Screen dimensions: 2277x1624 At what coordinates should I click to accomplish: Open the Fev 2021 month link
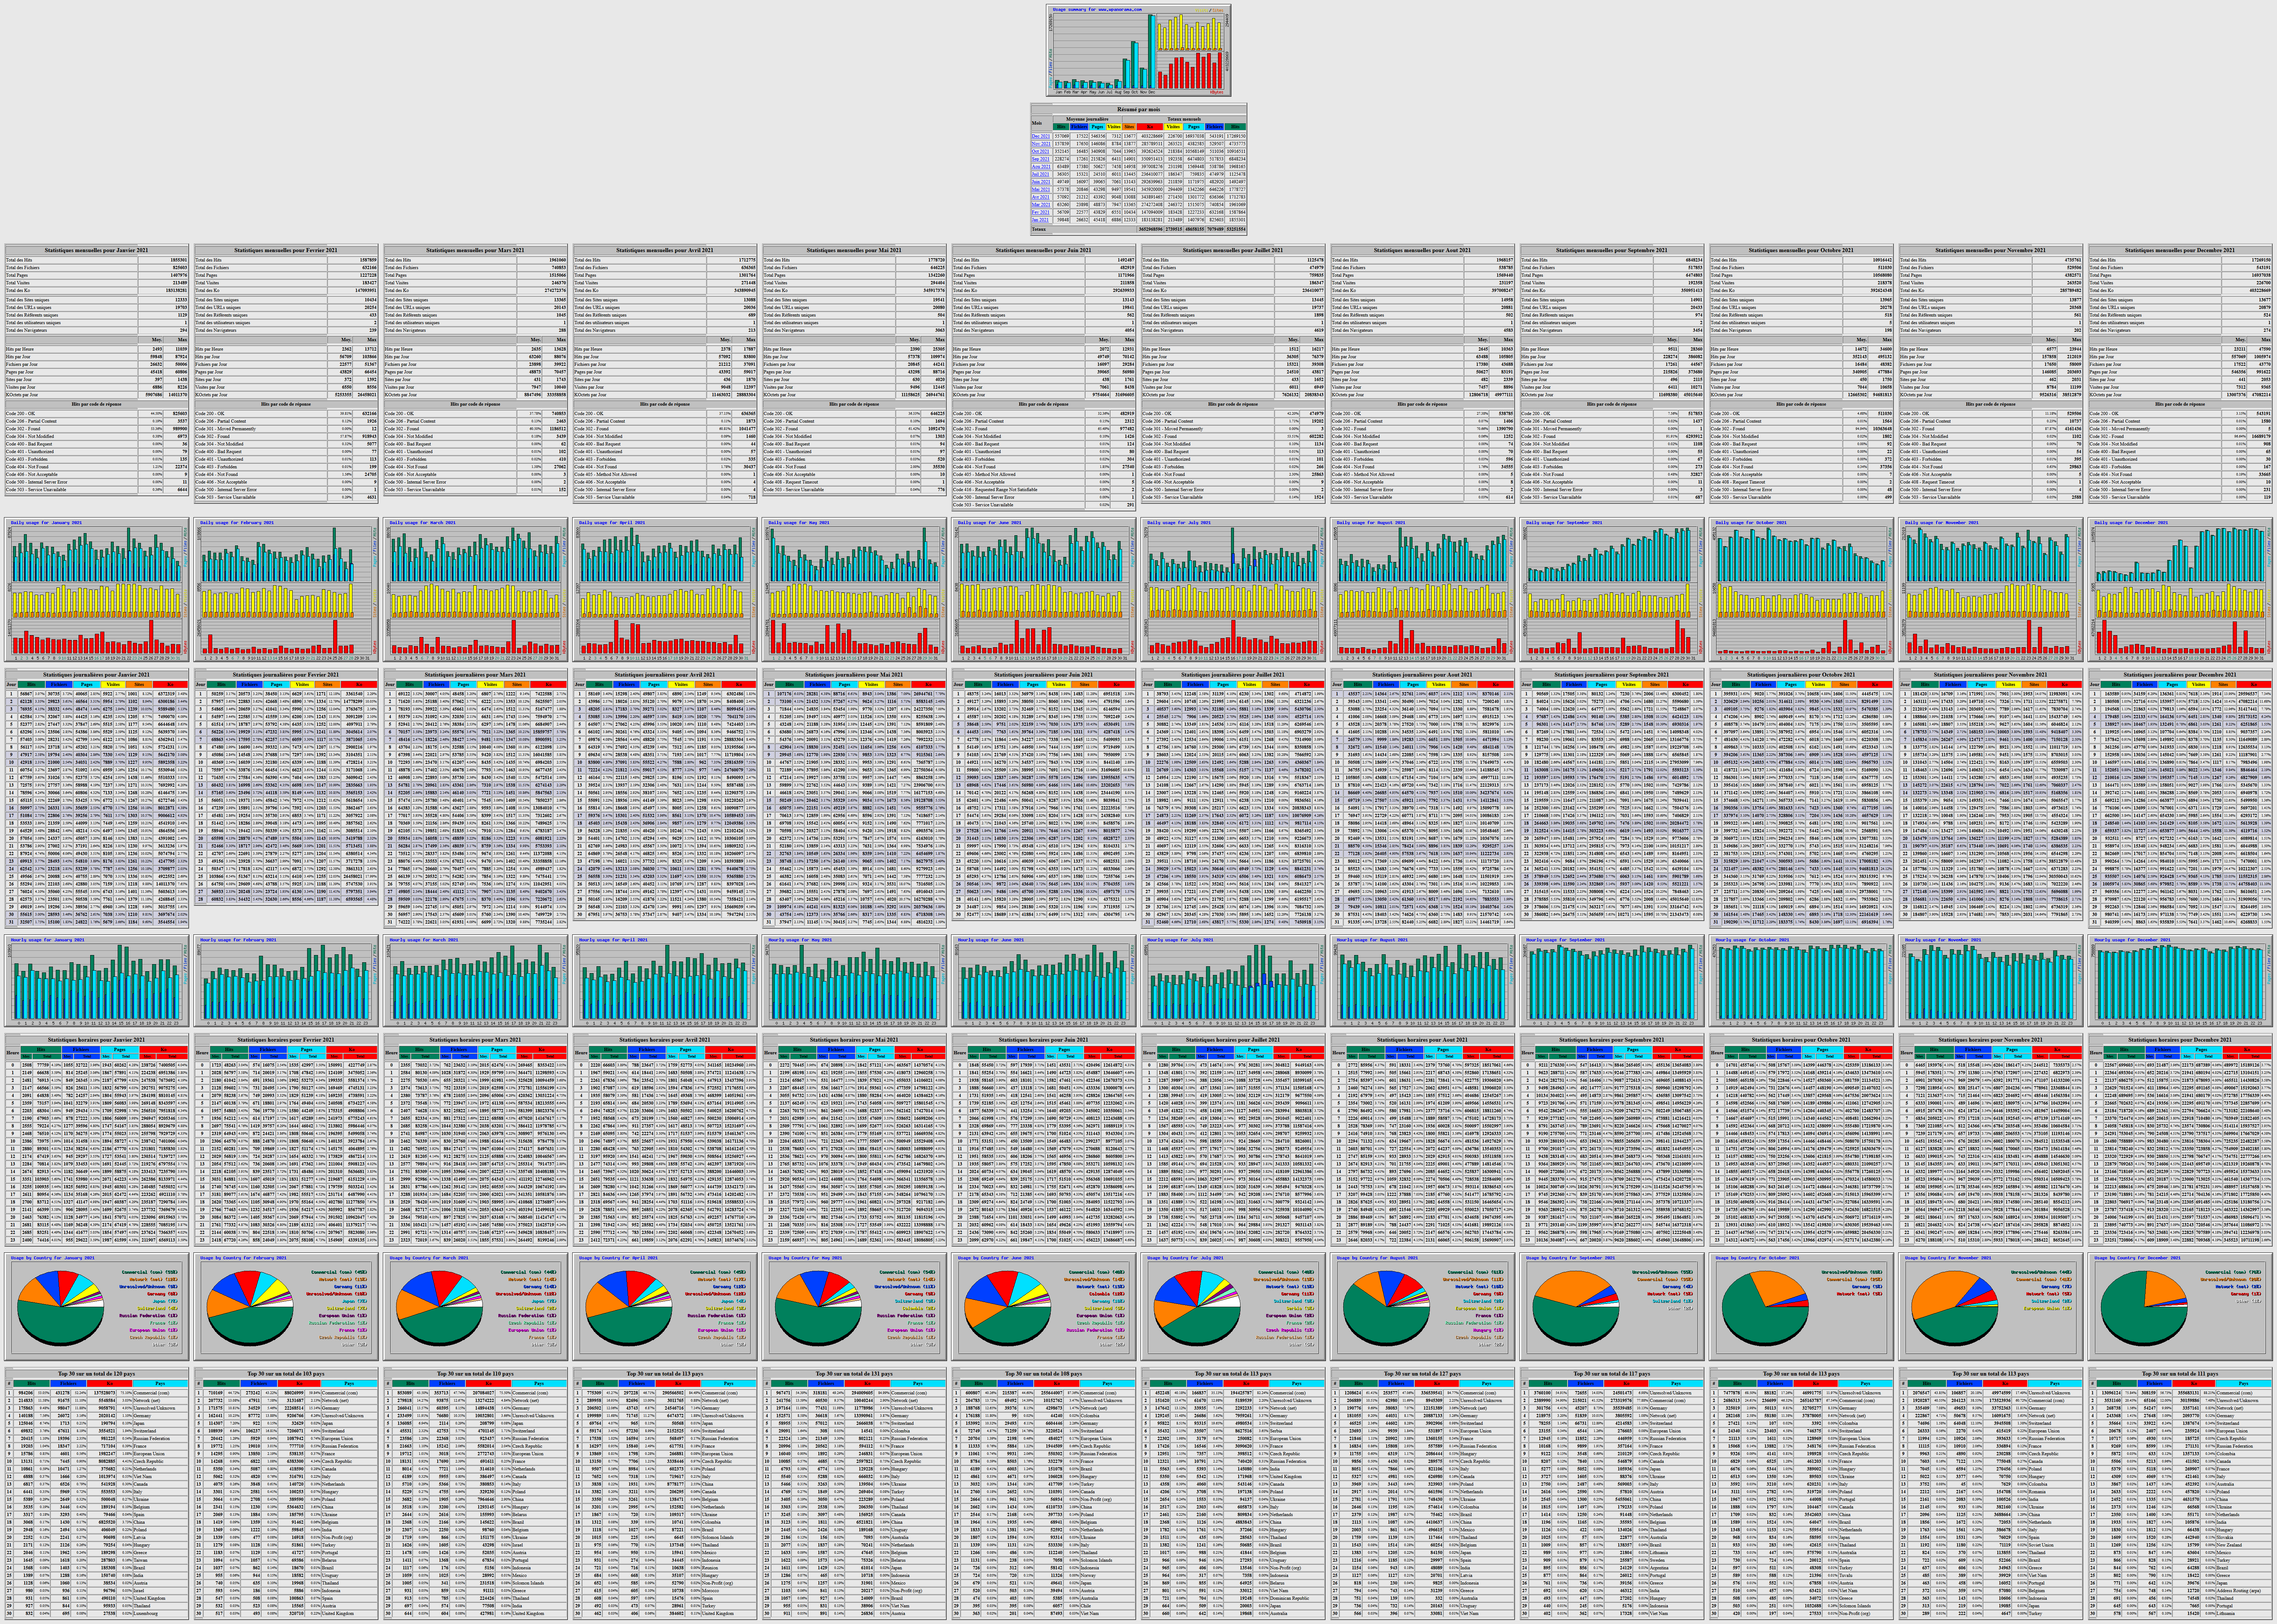tap(1040, 212)
